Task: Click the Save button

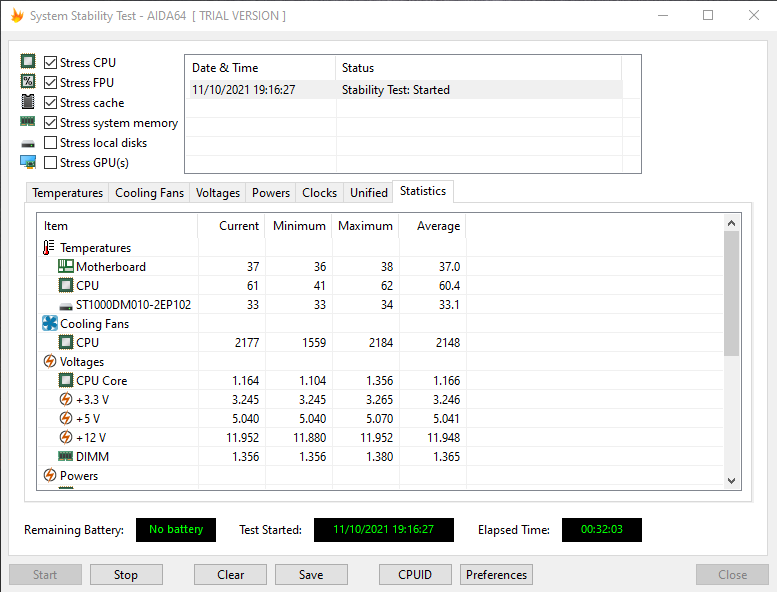Action: click(x=311, y=575)
